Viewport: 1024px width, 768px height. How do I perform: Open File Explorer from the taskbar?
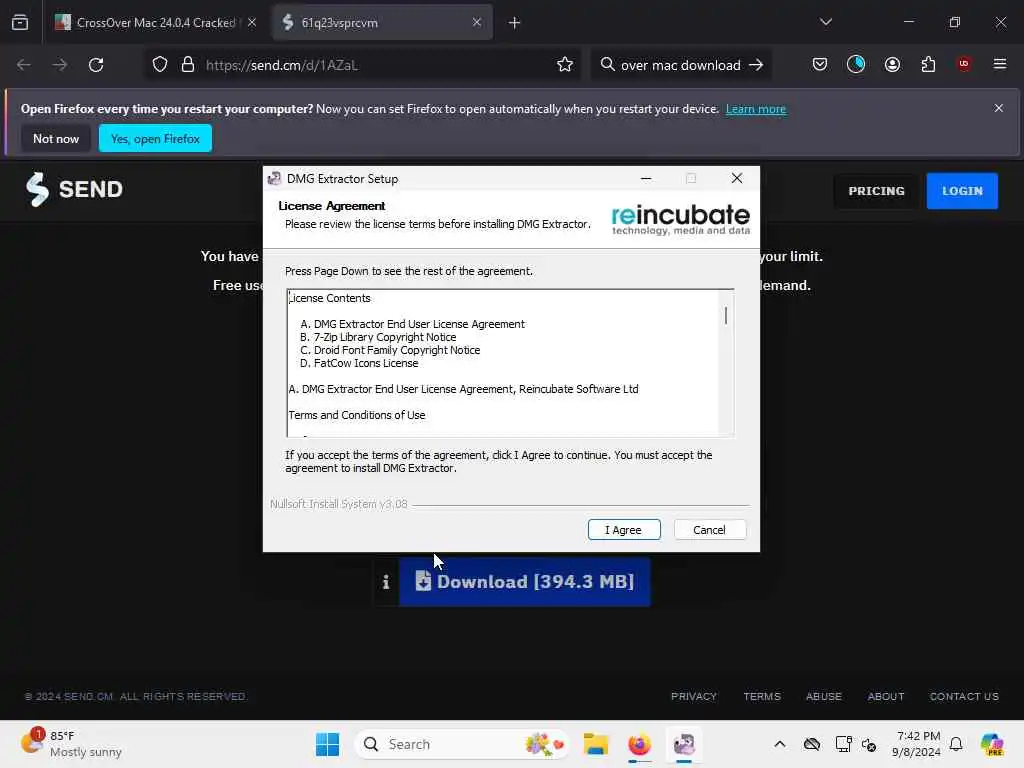[x=596, y=744]
